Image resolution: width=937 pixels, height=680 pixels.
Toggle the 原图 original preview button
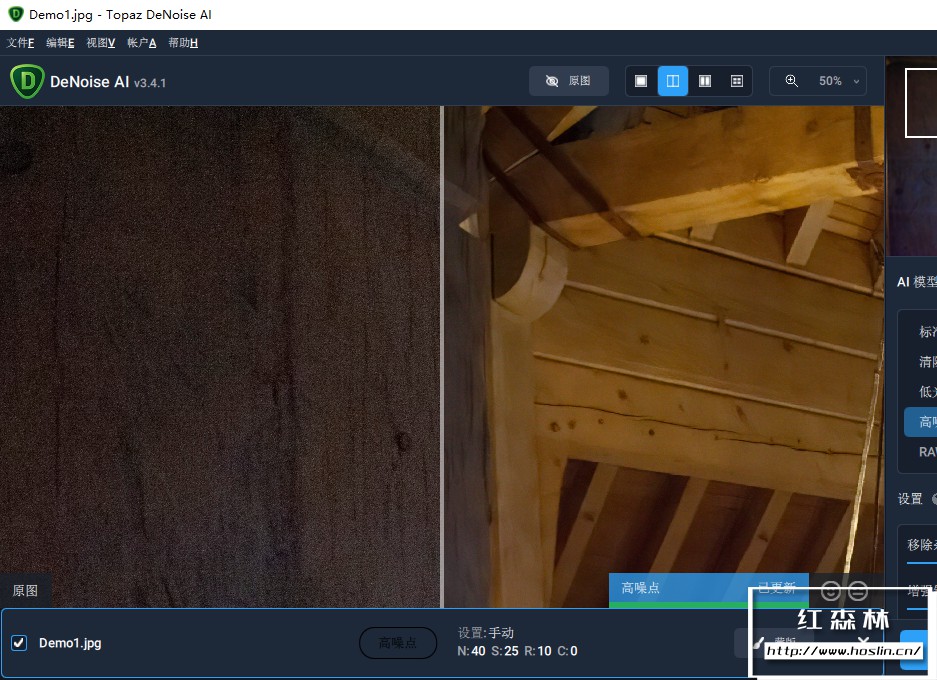pyautogui.click(x=568, y=81)
